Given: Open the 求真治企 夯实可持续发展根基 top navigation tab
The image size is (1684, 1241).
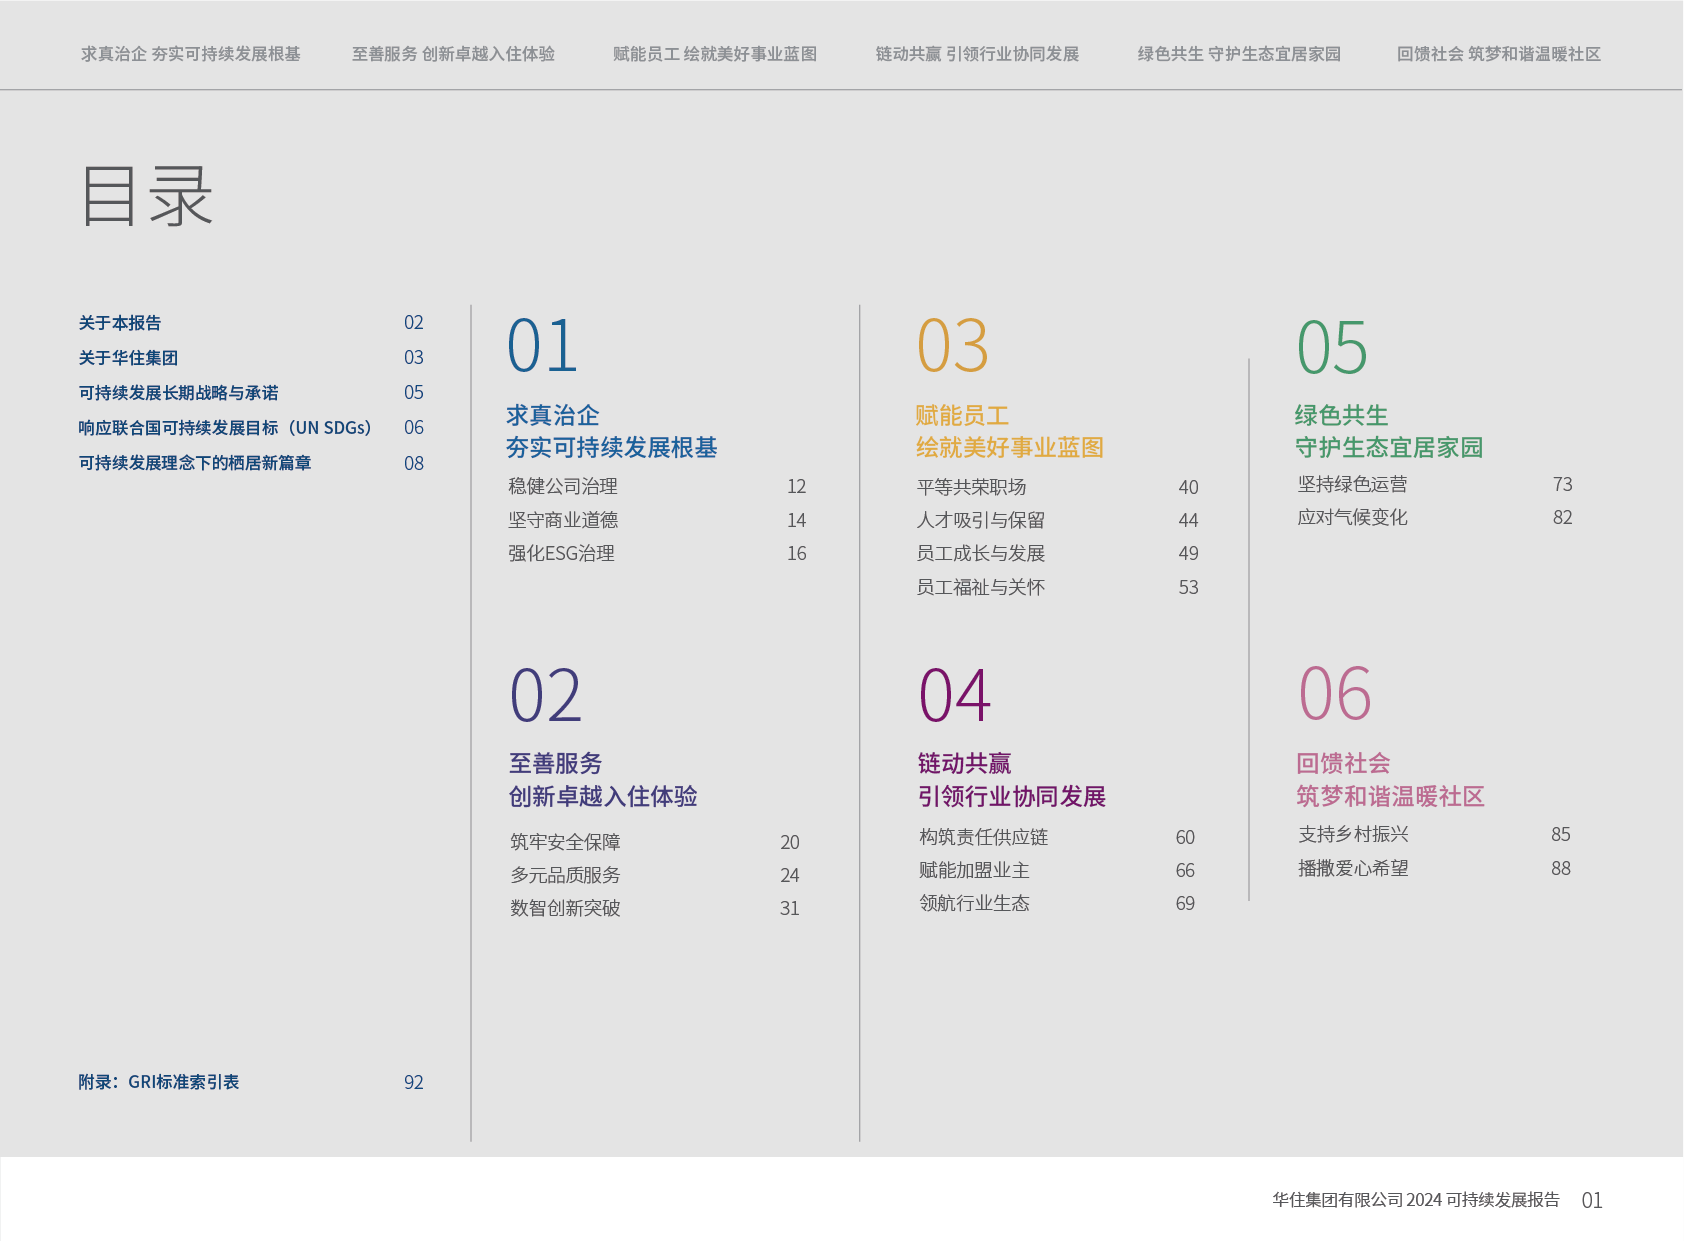Looking at the screenshot, I should pyautogui.click(x=191, y=54).
